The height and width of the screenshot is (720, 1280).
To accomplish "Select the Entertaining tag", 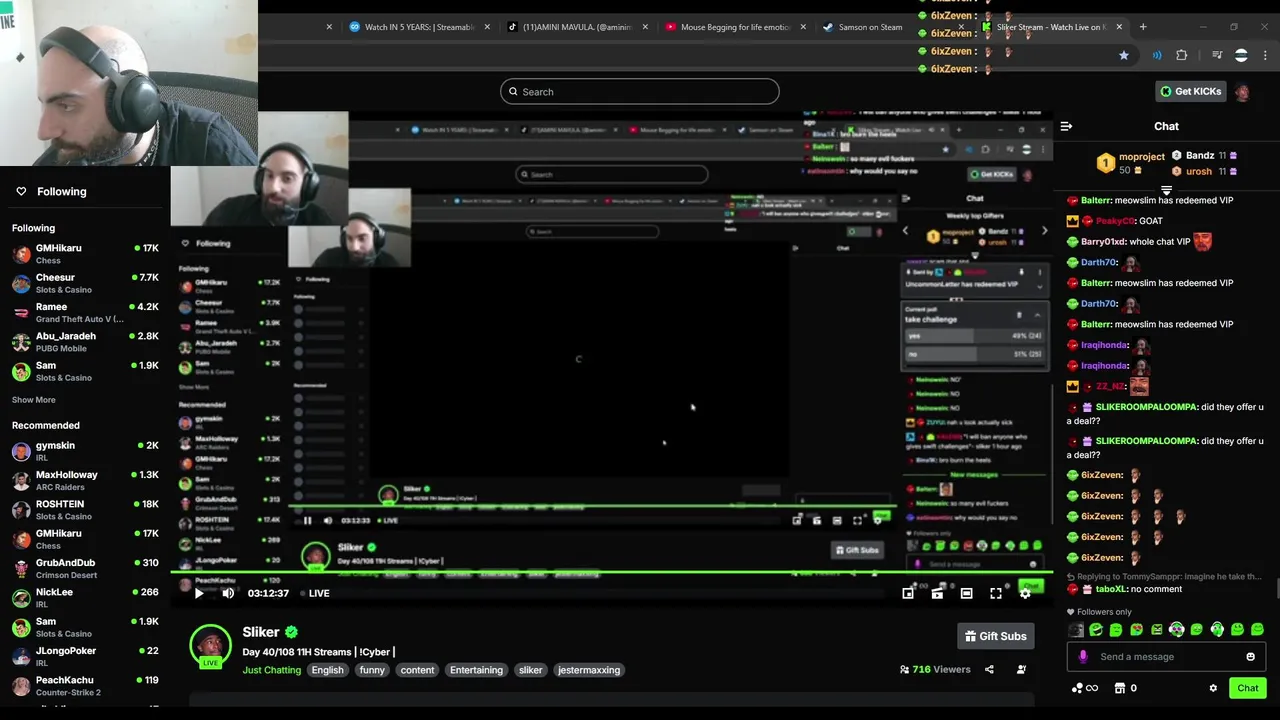I will coord(476,670).
